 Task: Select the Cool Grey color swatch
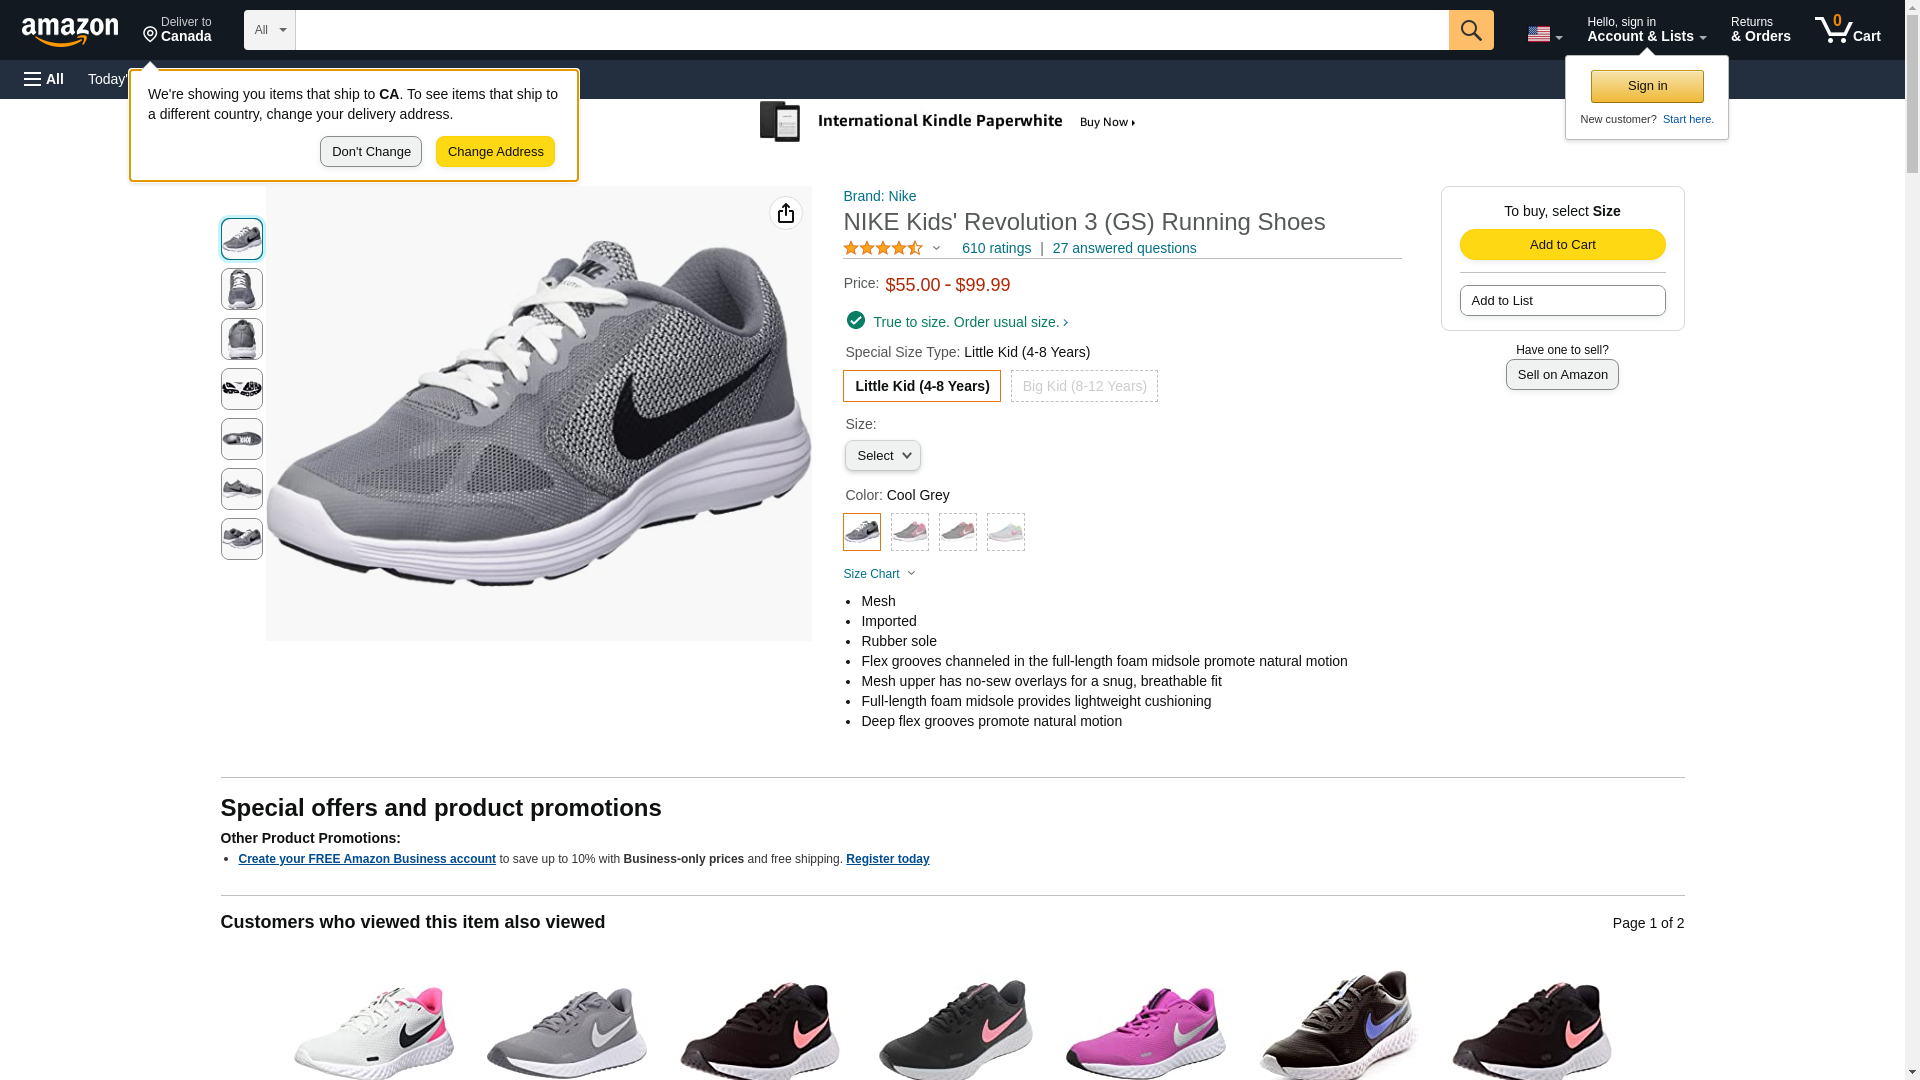[861, 532]
